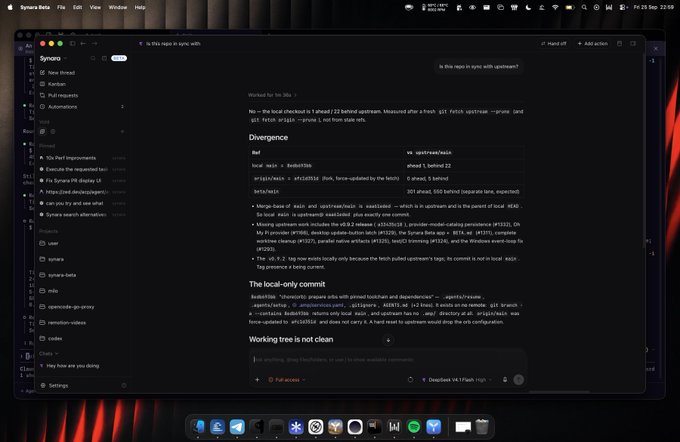Click the microphone icon in composer
This screenshot has height=442, width=680.
(505, 380)
